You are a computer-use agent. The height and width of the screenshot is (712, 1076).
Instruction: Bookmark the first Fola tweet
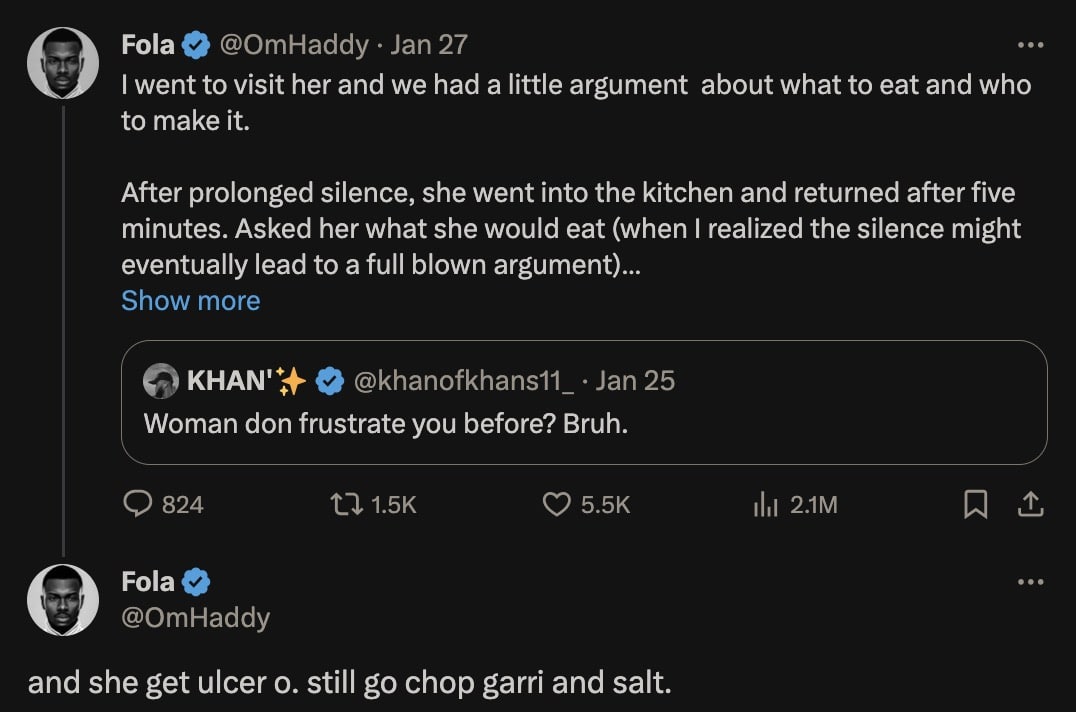click(974, 506)
